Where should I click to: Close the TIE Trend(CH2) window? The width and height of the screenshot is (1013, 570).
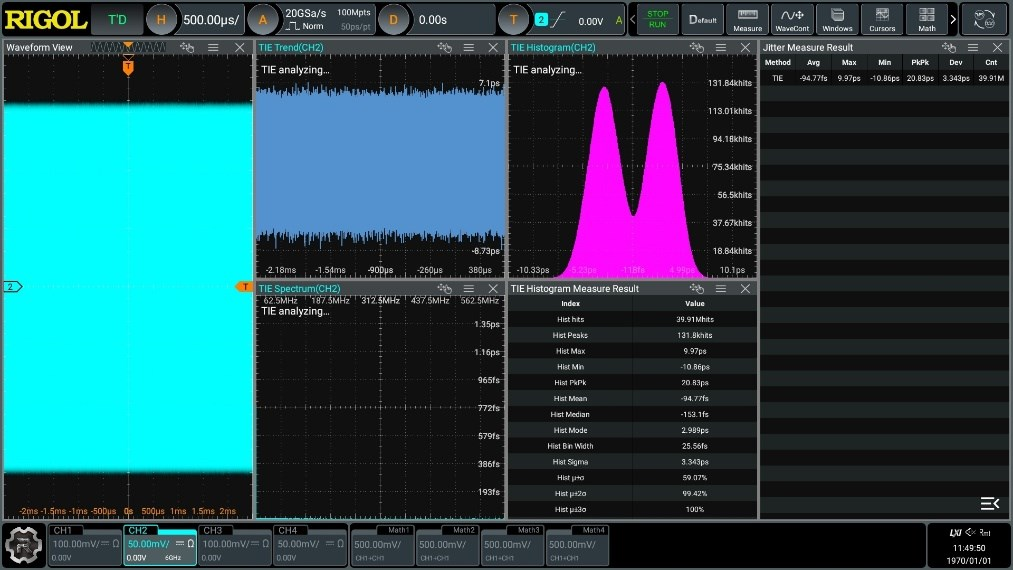[x=493, y=47]
